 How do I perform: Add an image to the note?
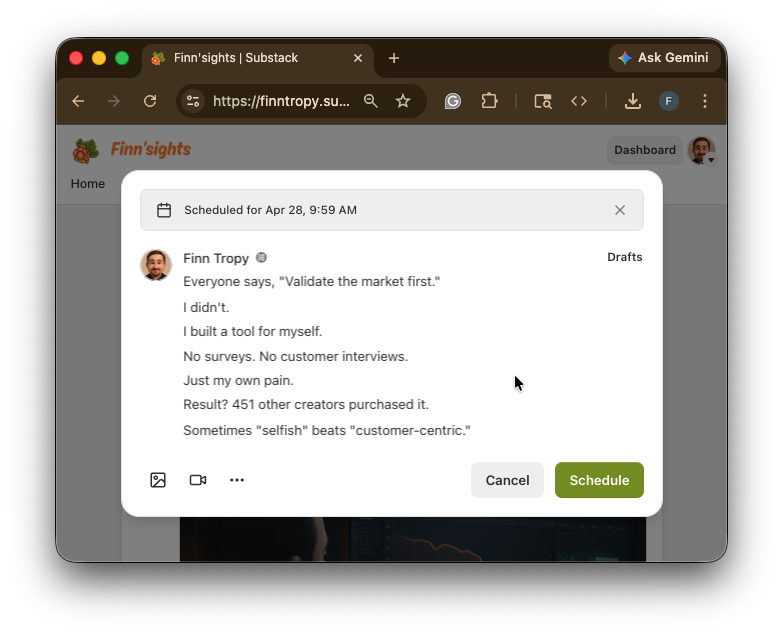point(158,480)
